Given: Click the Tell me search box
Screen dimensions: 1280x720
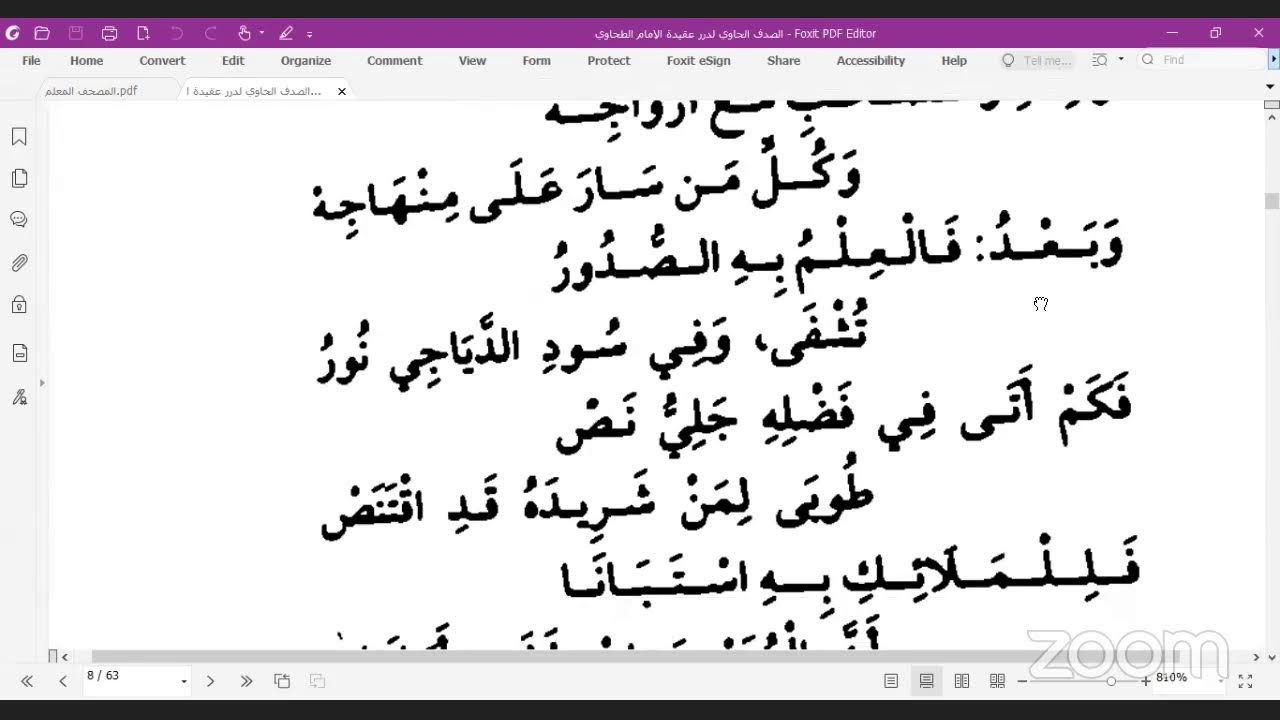Looking at the screenshot, I should coord(1038,60).
